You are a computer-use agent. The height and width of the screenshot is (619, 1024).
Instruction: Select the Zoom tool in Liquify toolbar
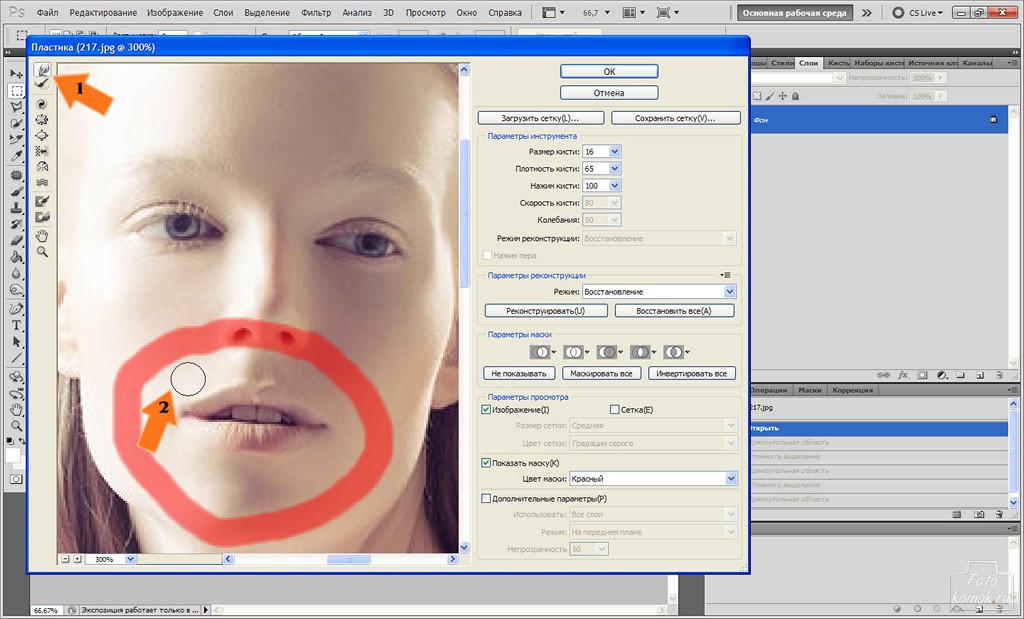[x=42, y=251]
